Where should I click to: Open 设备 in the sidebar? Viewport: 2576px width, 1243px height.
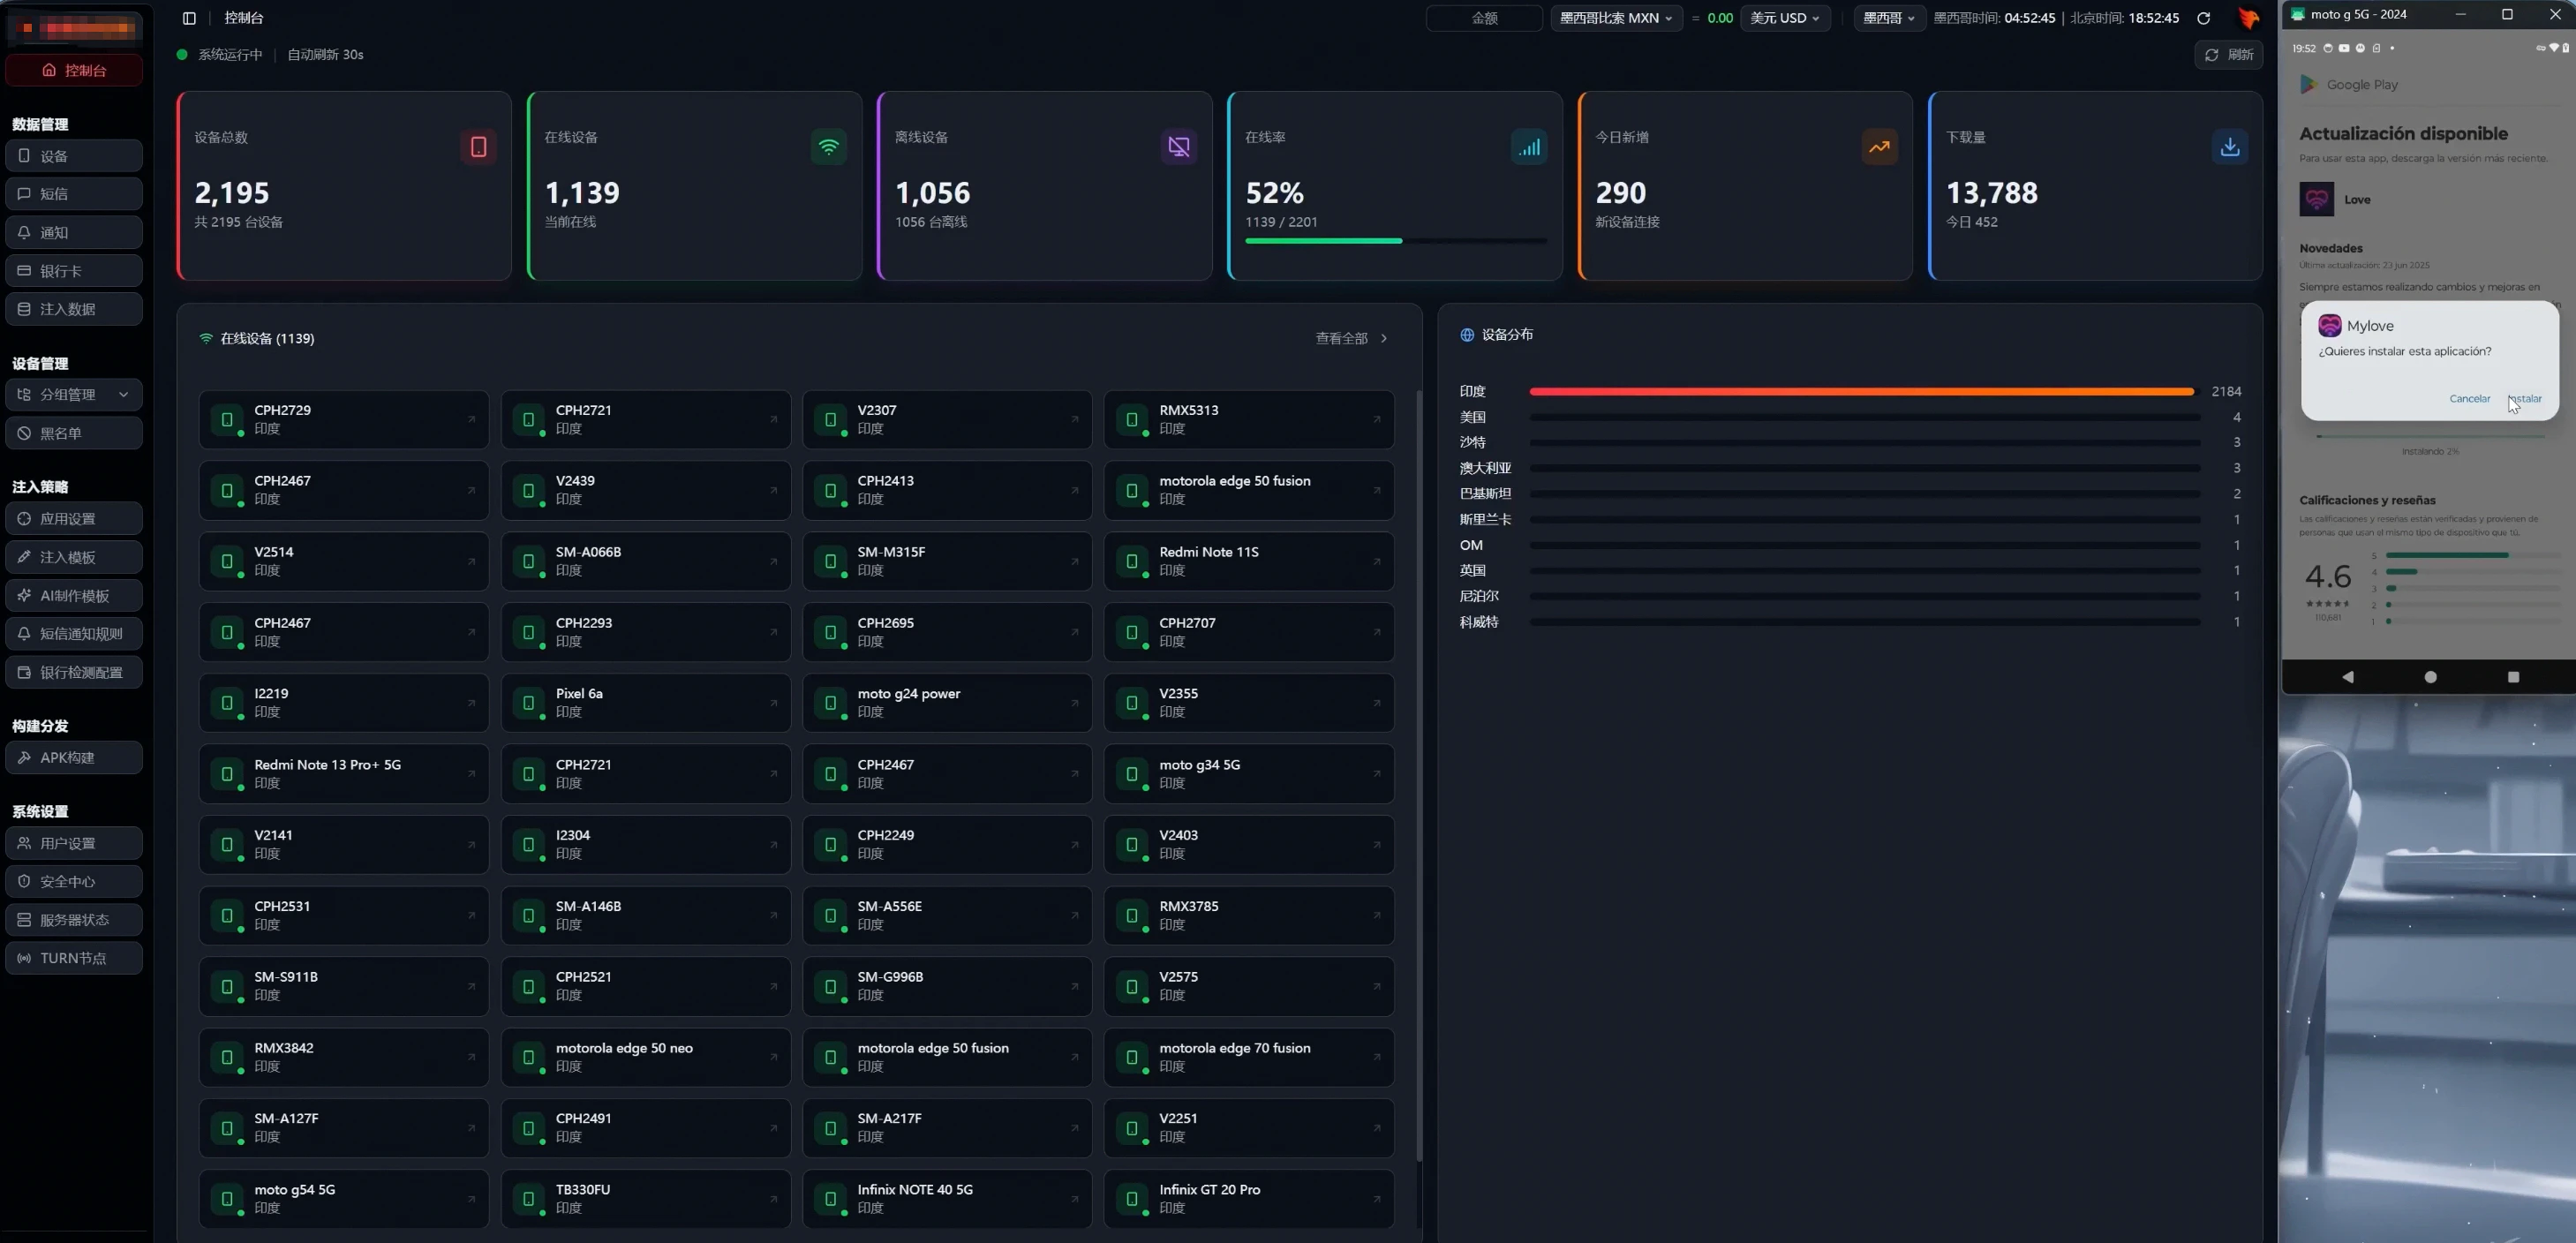[74, 156]
